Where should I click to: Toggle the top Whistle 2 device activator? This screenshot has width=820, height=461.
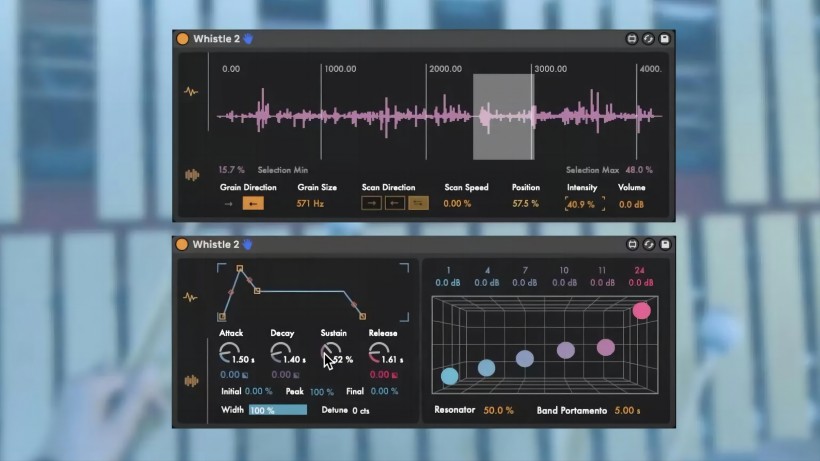pyautogui.click(x=182, y=39)
